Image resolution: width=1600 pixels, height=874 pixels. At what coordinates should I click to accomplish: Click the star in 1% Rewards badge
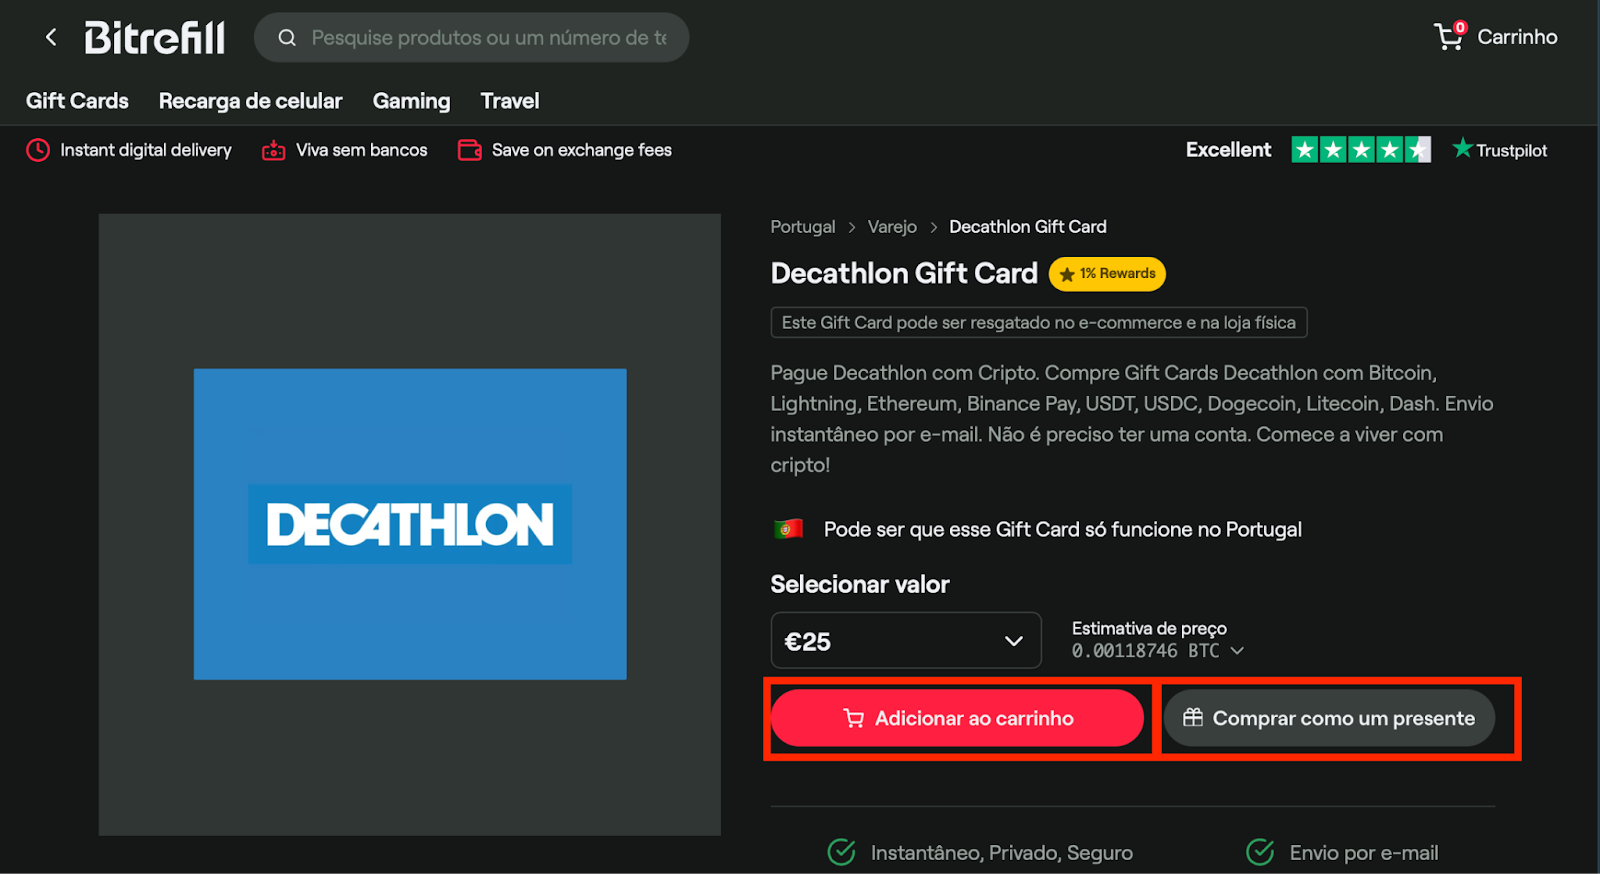click(1067, 274)
